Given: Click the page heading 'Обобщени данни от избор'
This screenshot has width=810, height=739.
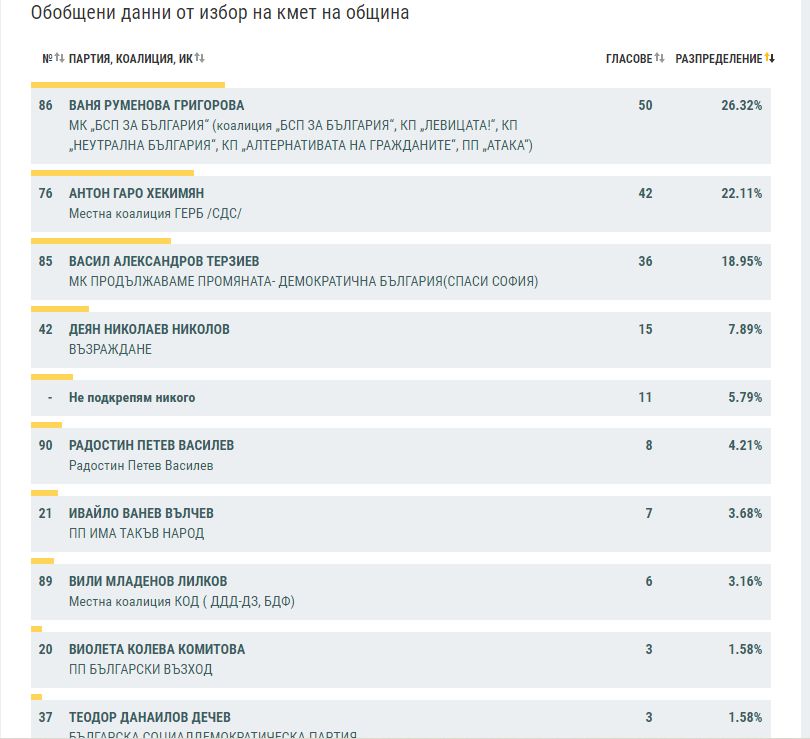Looking at the screenshot, I should (x=220, y=14).
